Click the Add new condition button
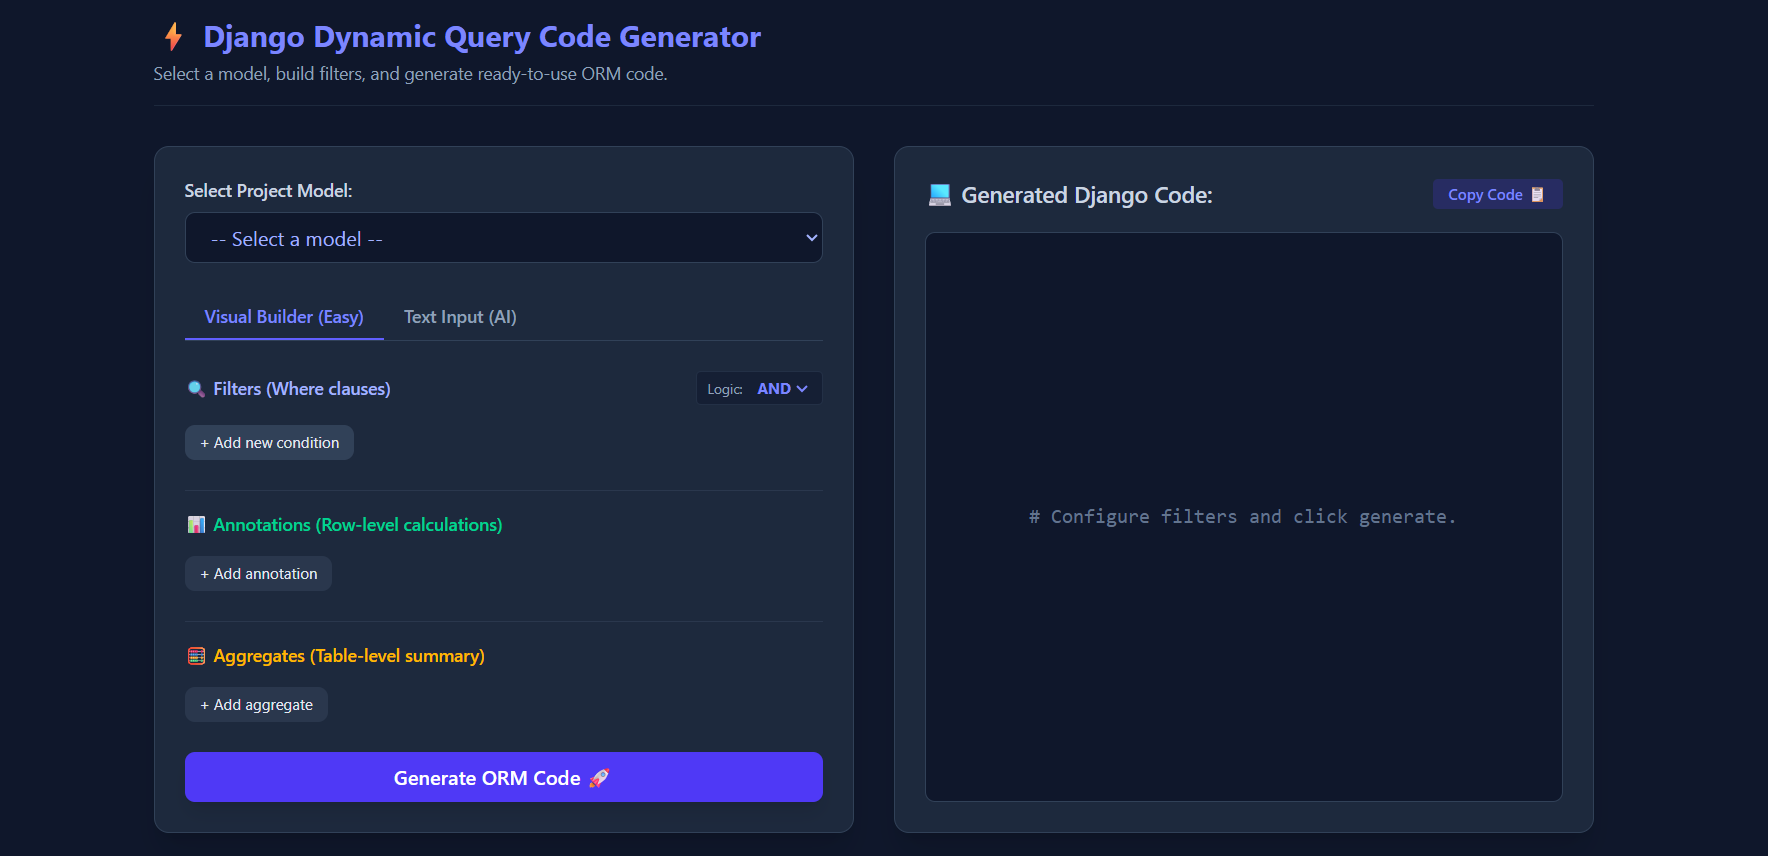Screen dimensions: 1768x856 [x=269, y=443]
